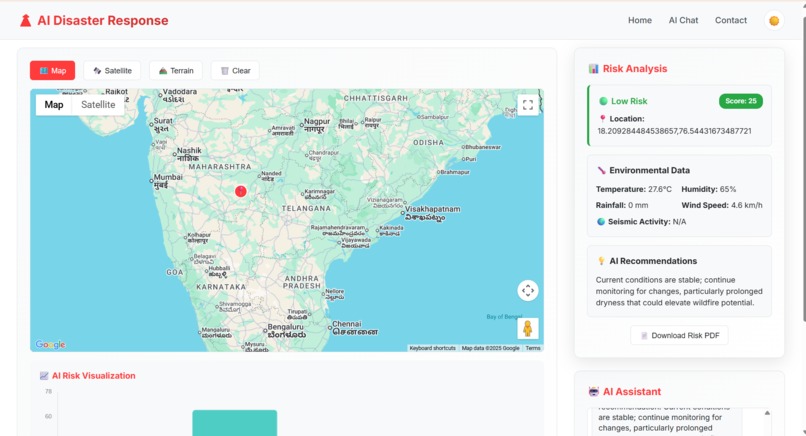806x436 pixels.
Task: Click the AI Assistant robot icon
Action: point(594,391)
